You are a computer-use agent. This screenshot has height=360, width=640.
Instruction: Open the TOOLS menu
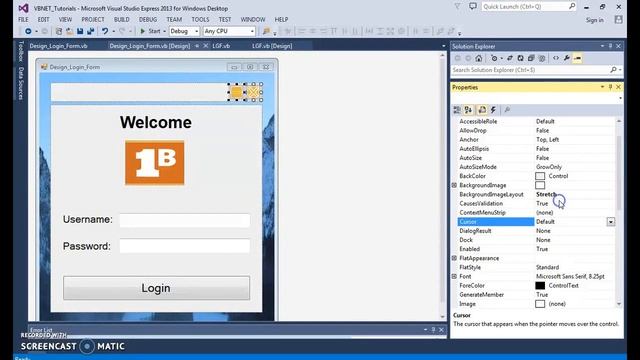(x=200, y=20)
